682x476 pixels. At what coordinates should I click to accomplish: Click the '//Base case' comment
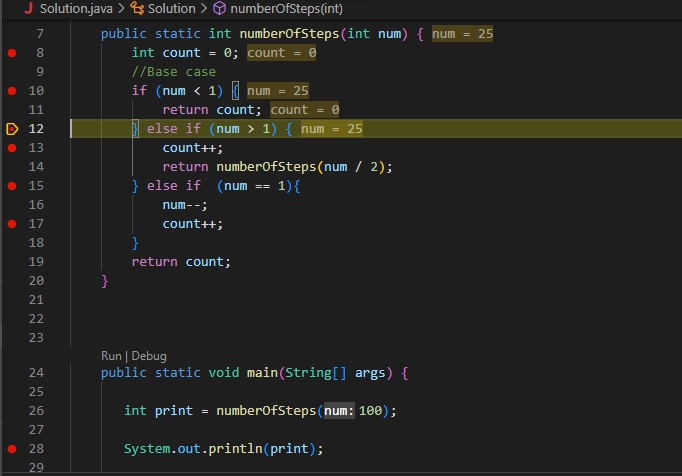pyautogui.click(x=174, y=72)
